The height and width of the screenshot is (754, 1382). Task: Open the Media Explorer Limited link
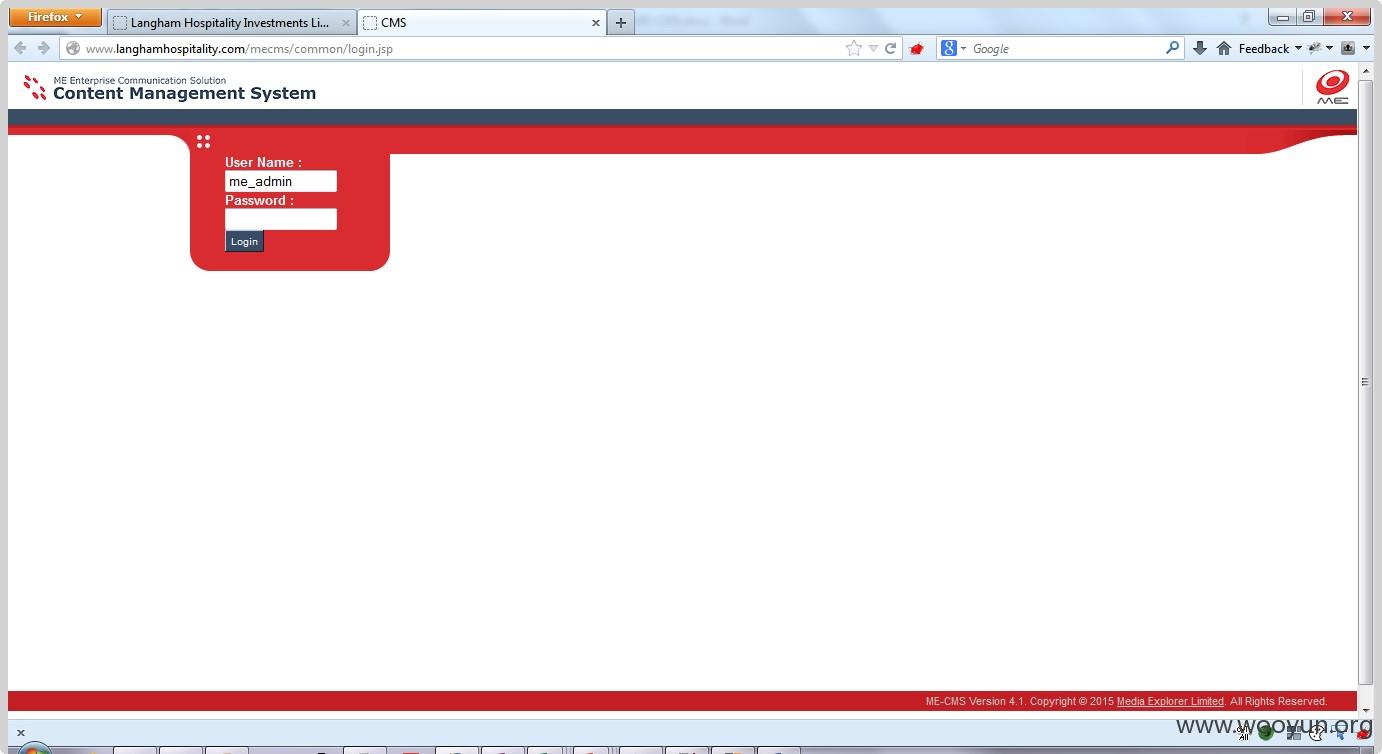pyautogui.click(x=1170, y=701)
